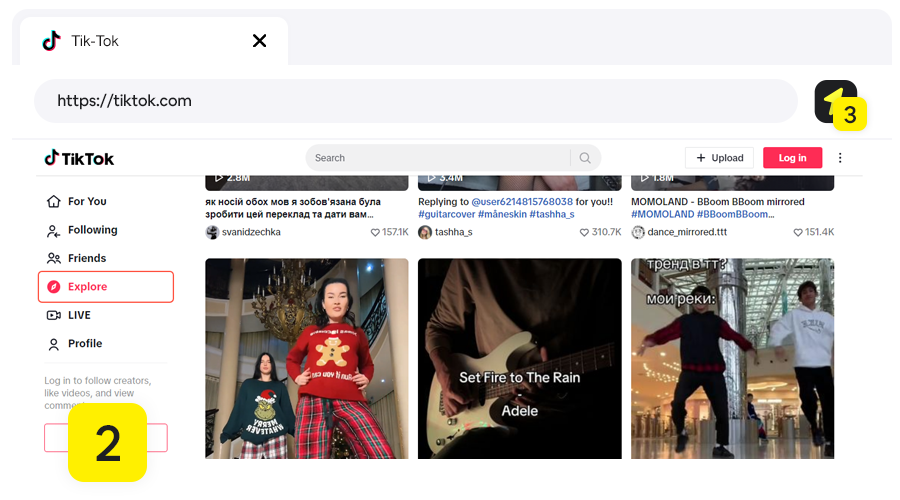Open the three-dot more options menu
Viewport: 900px width, 500px height.
click(x=840, y=158)
